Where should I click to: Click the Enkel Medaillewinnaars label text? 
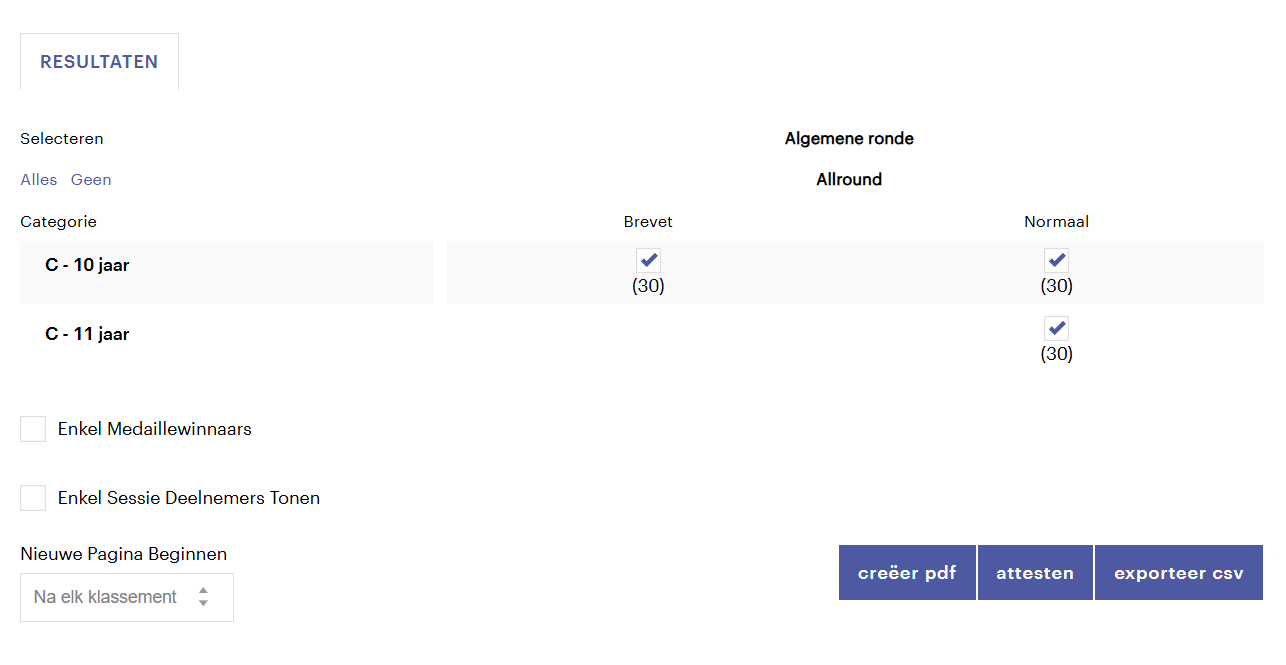pyautogui.click(x=155, y=429)
